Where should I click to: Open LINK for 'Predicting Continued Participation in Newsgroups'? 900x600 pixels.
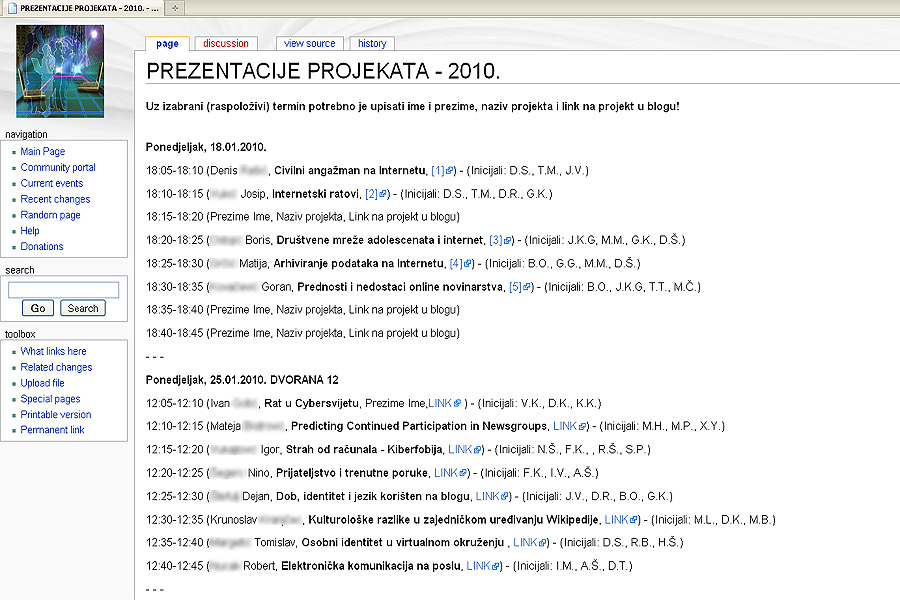570,427
